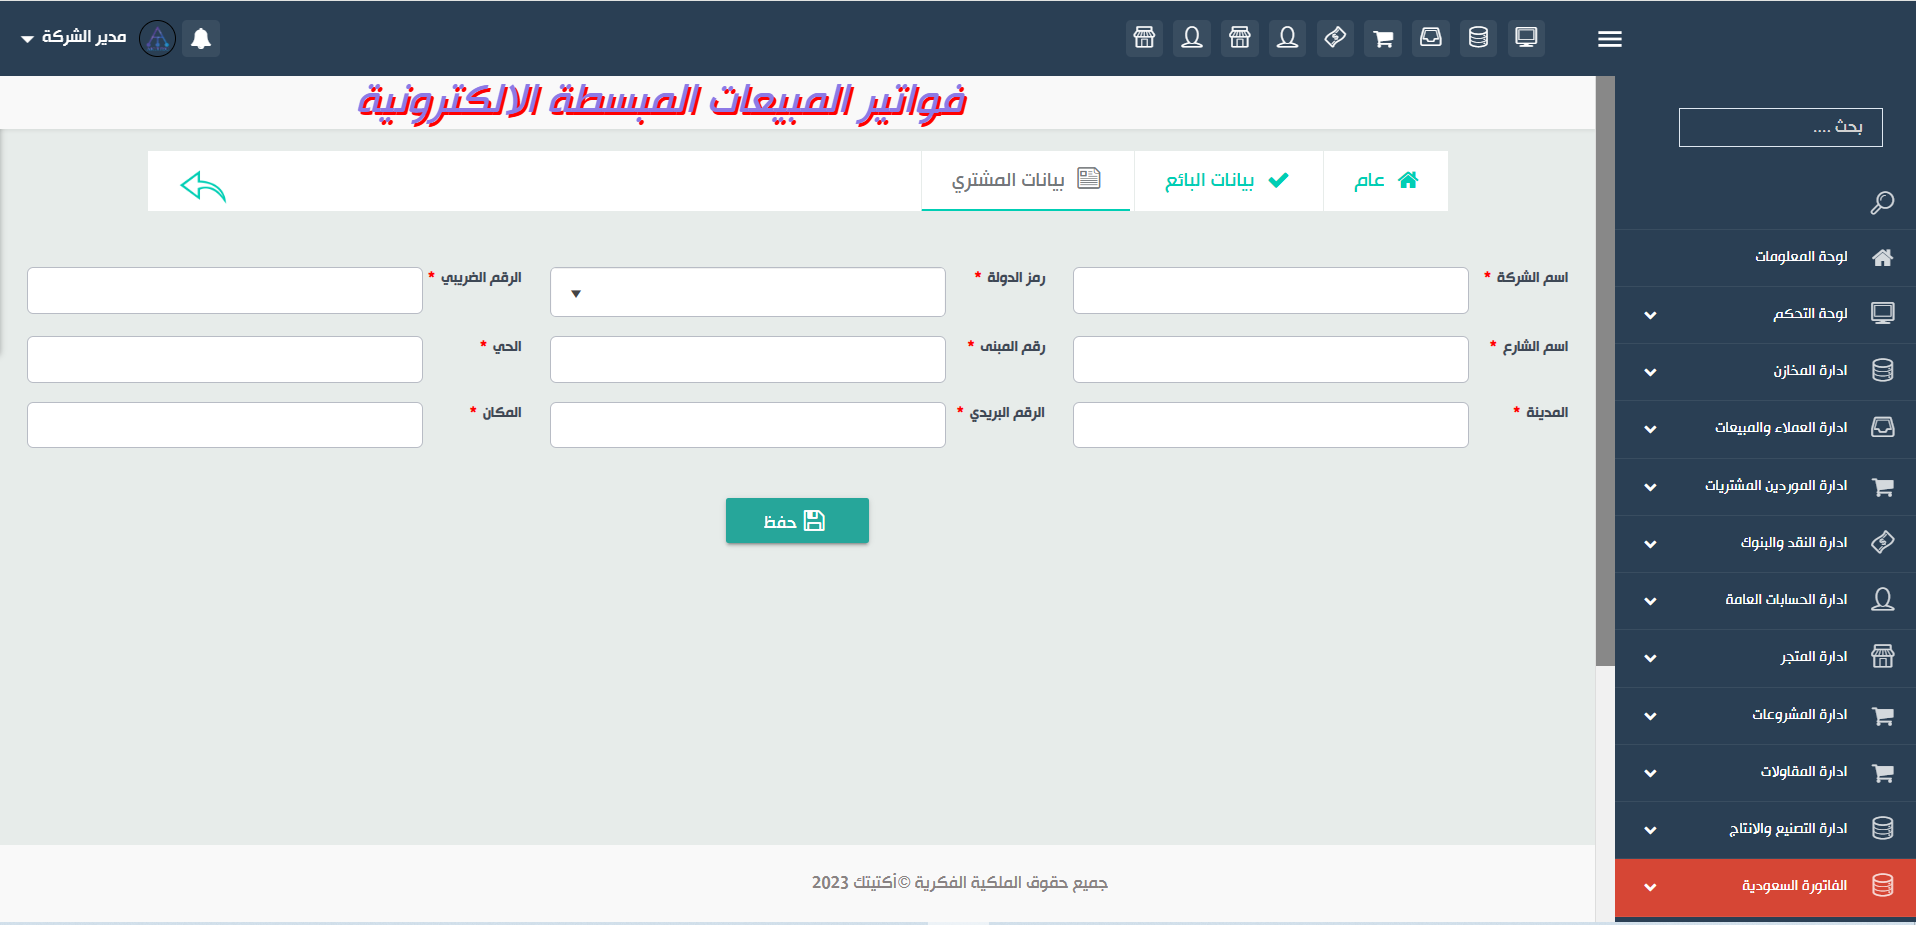
Task: Click the magnifier search icon in sidebar
Action: coord(1882,203)
